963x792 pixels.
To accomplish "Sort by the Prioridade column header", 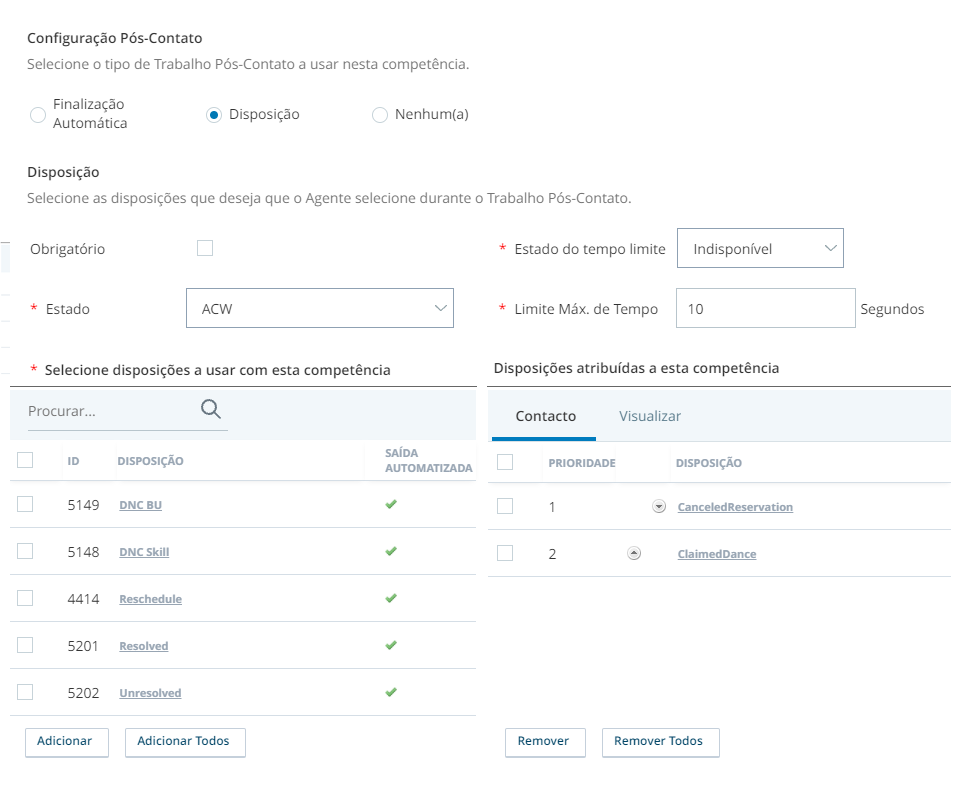I will tap(582, 463).
